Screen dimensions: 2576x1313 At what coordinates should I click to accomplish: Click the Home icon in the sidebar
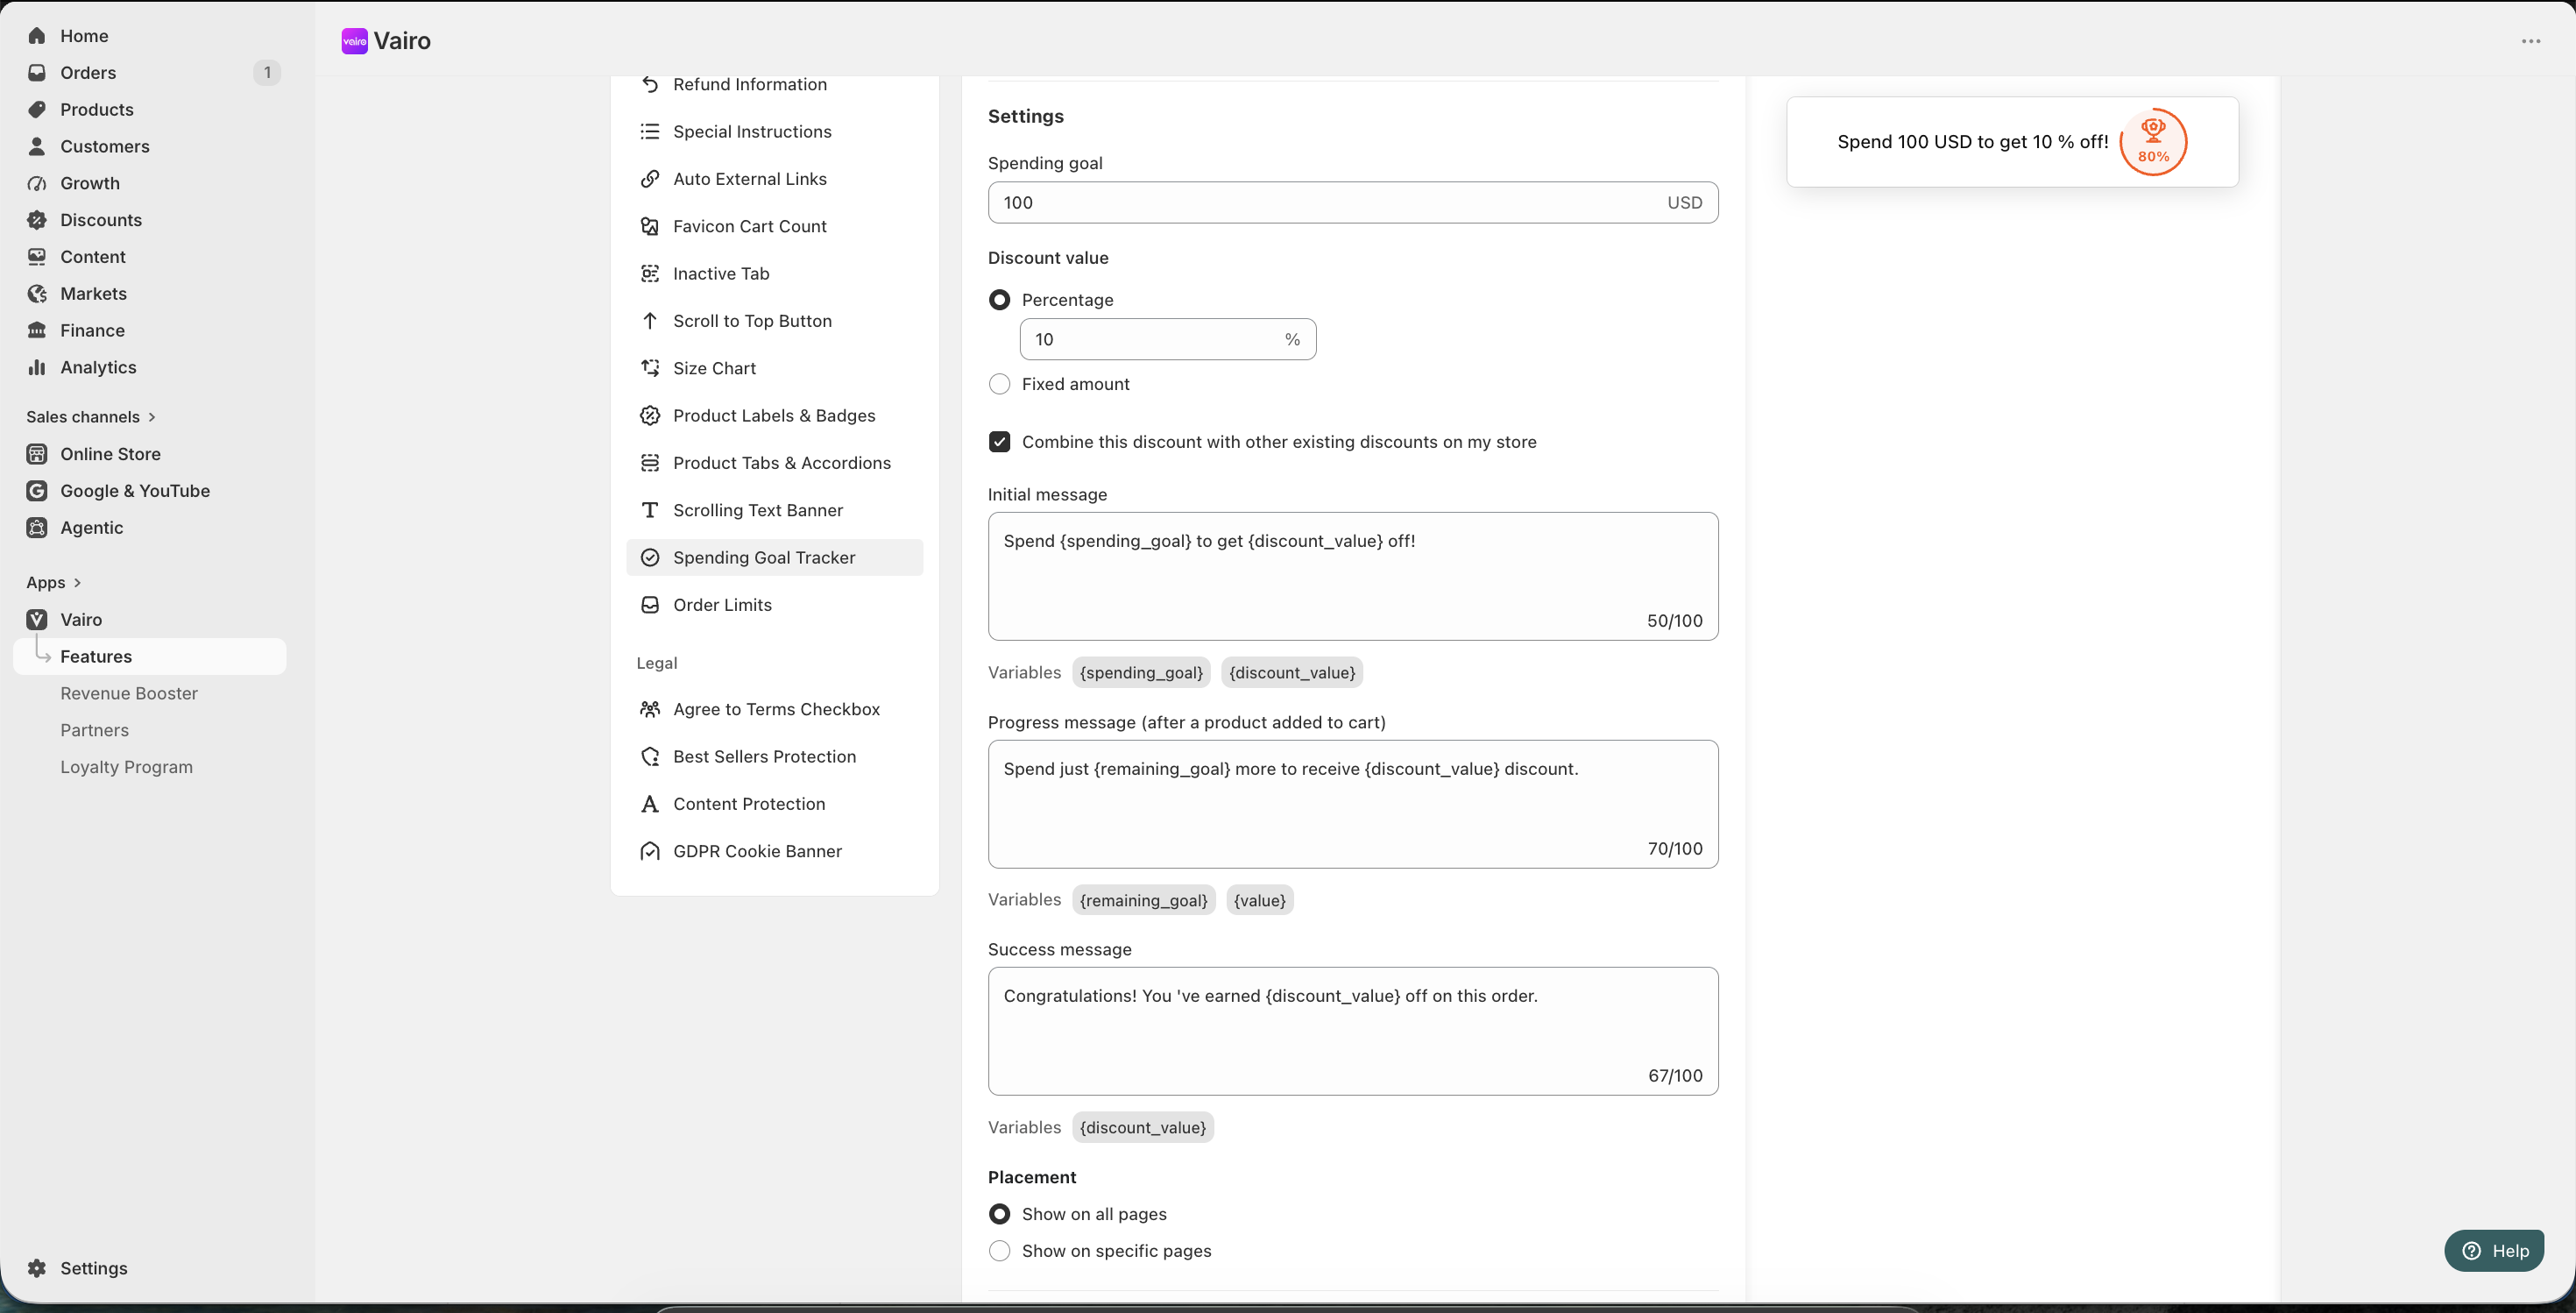37,36
